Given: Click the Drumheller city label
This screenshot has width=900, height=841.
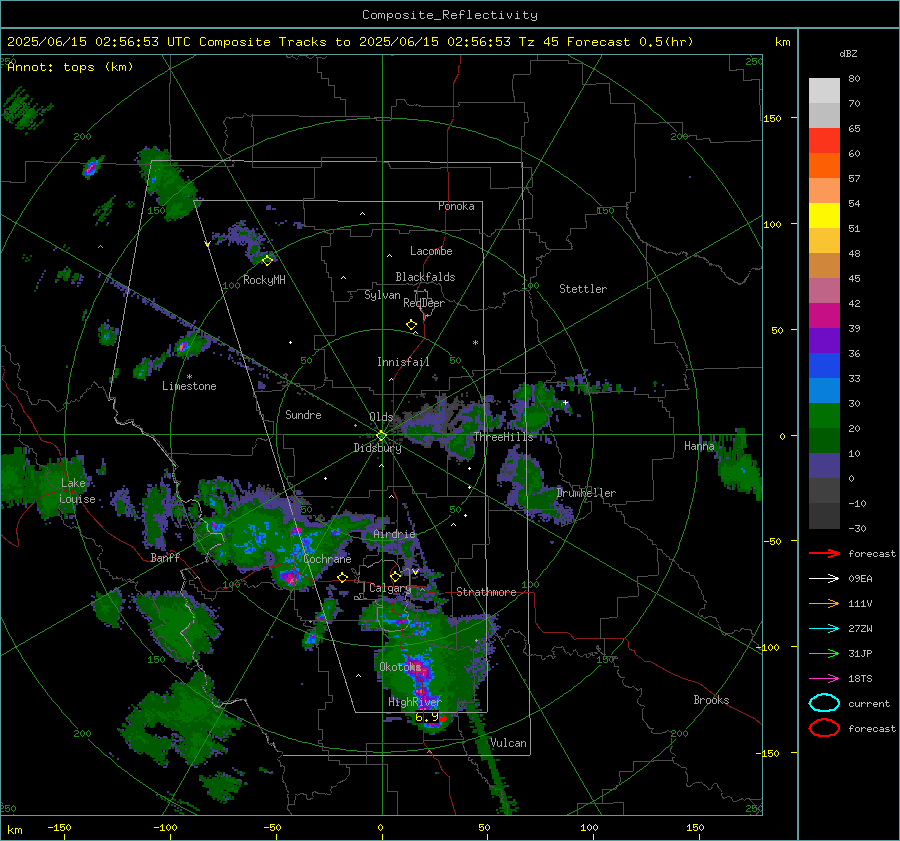Looking at the screenshot, I should (x=586, y=493).
